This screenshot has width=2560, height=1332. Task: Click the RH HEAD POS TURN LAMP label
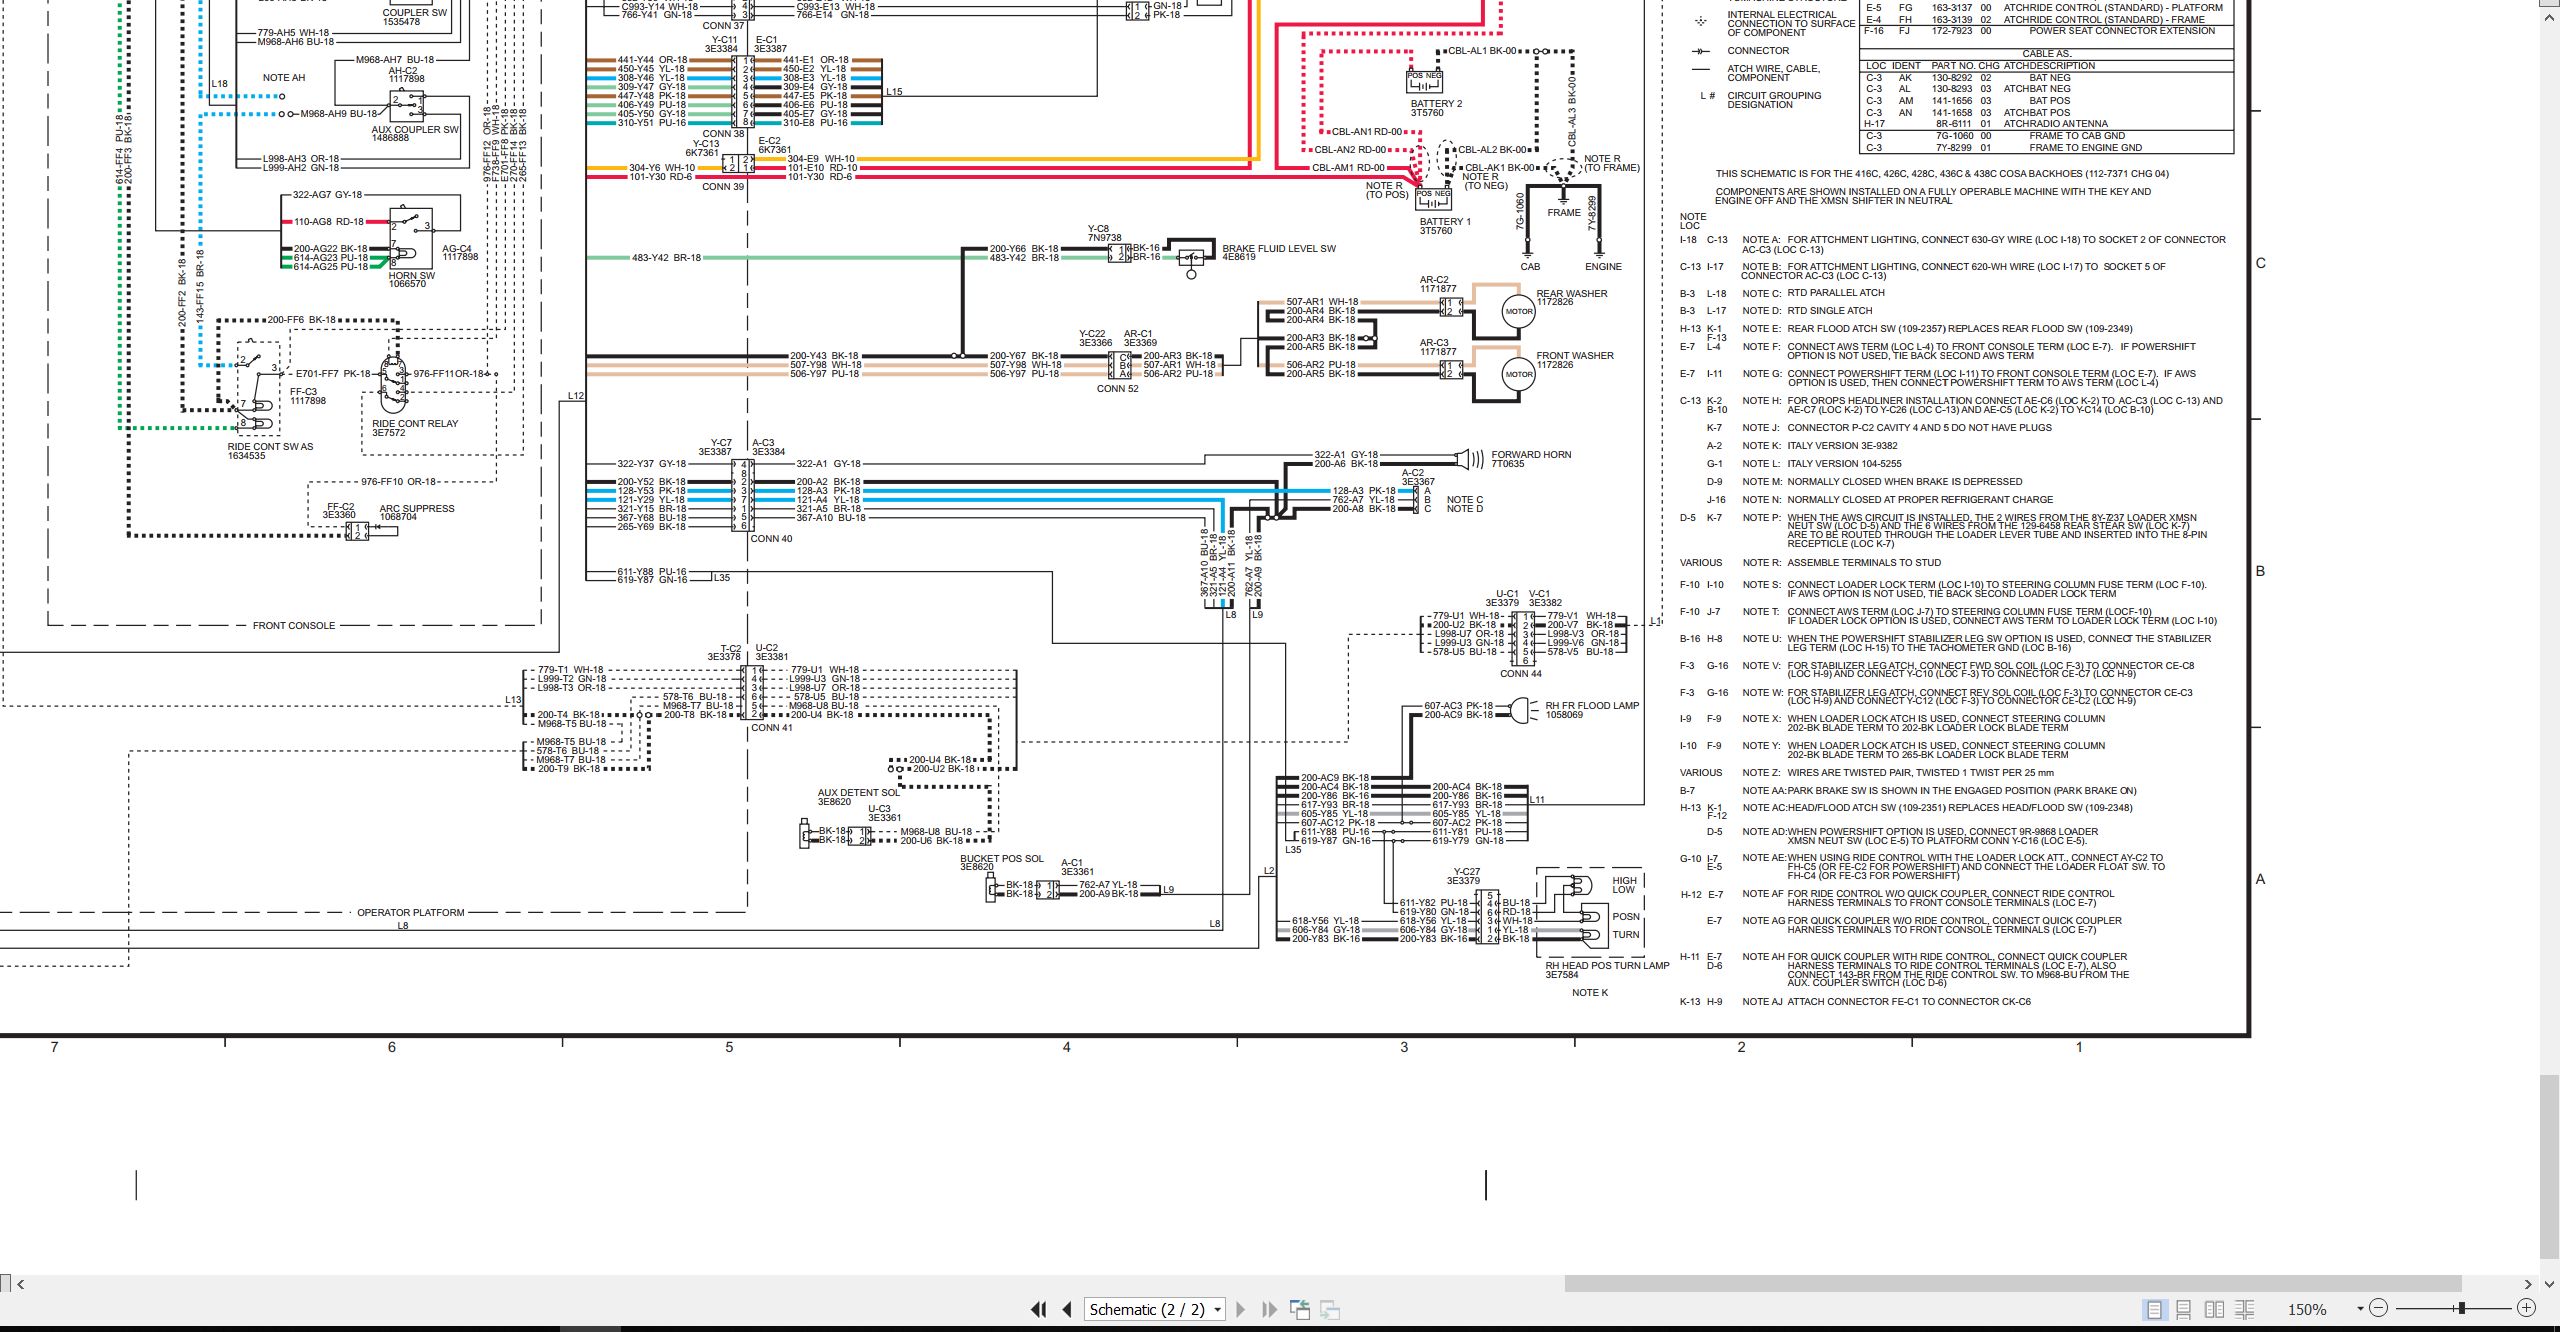point(1607,966)
